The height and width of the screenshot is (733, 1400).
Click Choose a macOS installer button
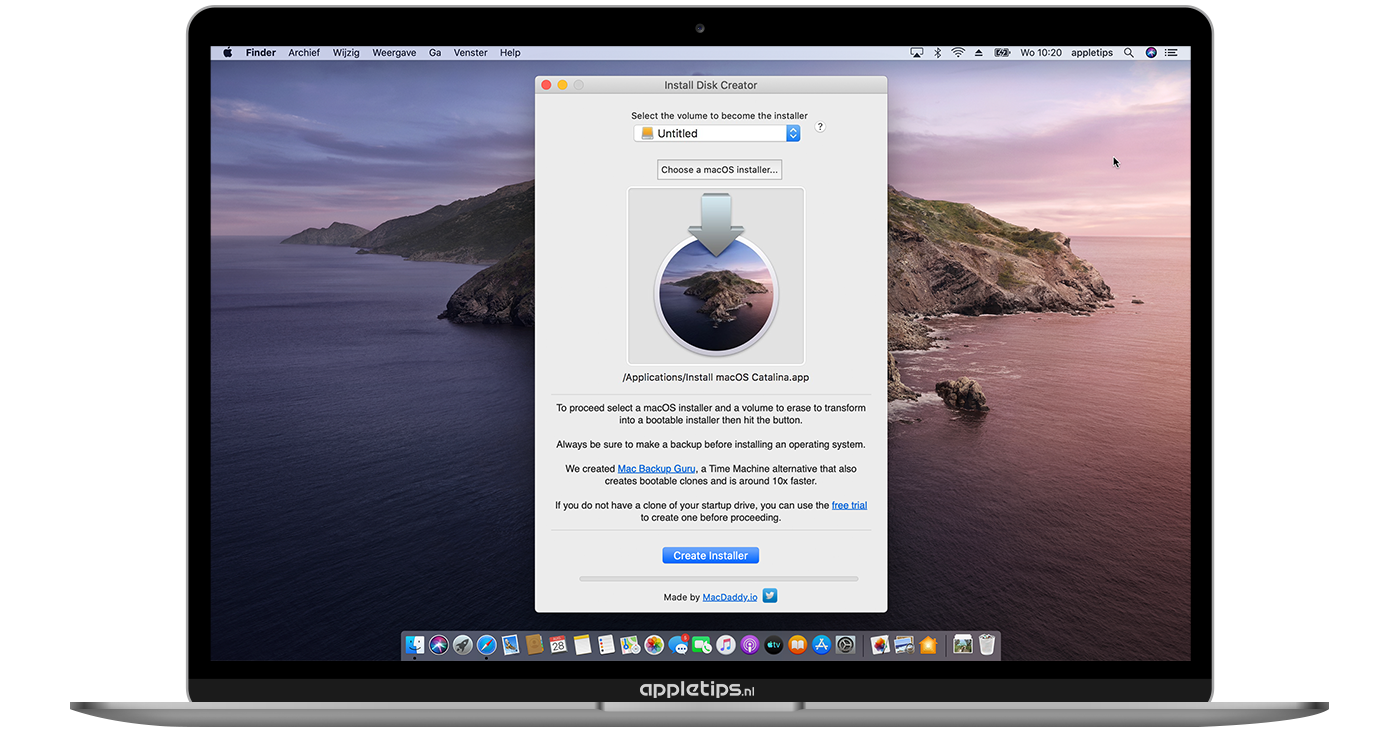click(719, 170)
